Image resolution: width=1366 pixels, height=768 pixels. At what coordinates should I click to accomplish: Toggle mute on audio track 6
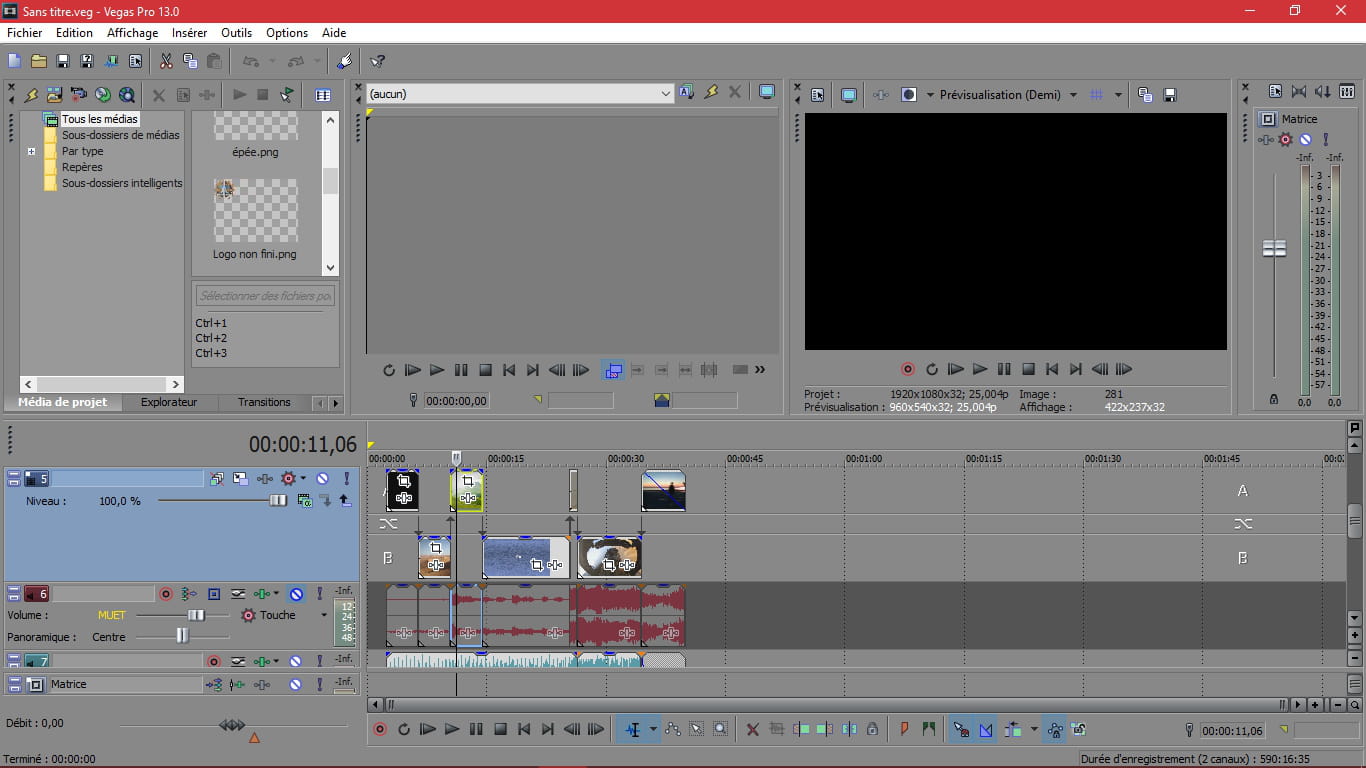click(x=296, y=594)
